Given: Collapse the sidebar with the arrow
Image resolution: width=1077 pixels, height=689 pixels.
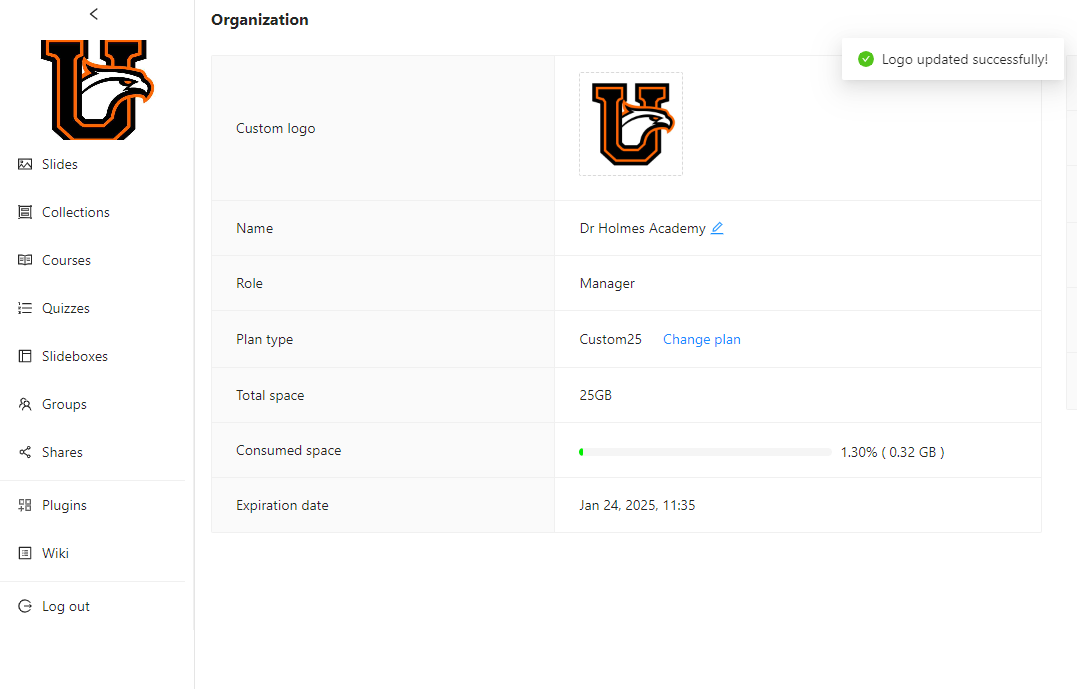Looking at the screenshot, I should 94,14.
